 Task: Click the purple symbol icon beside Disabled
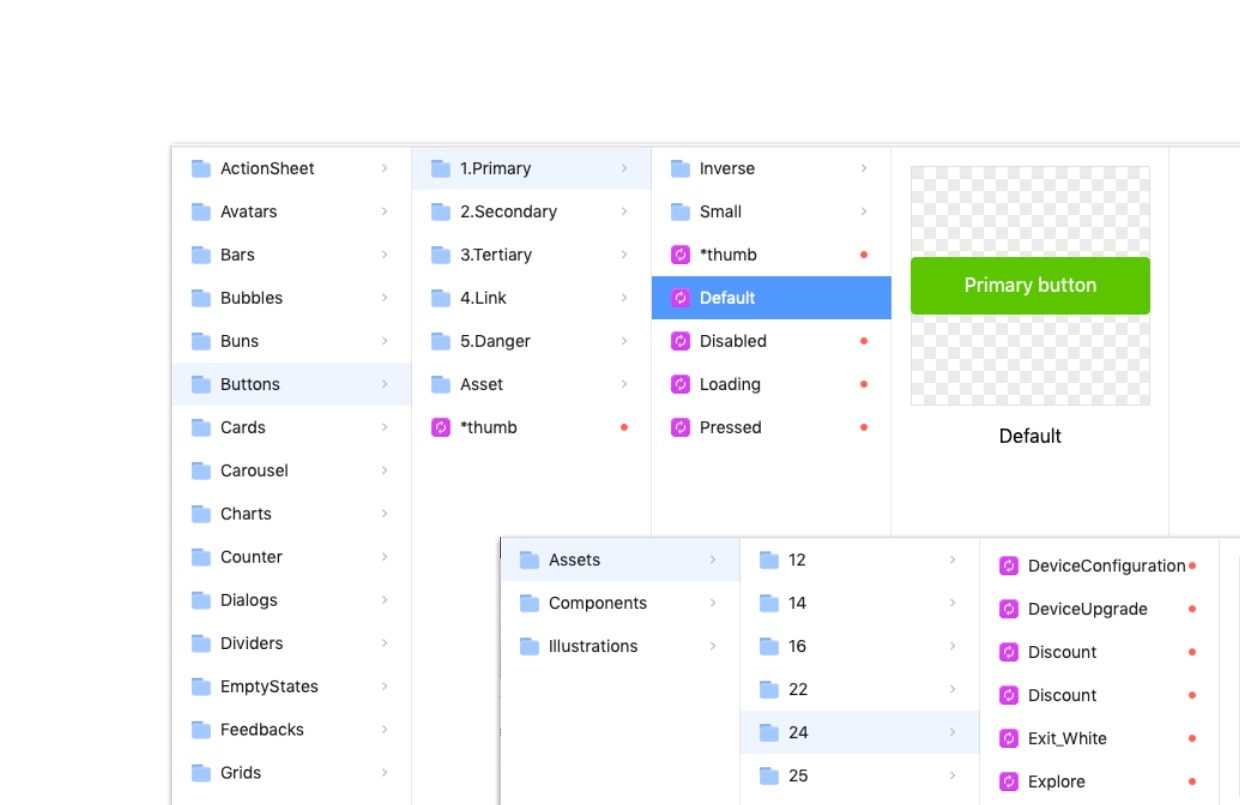click(x=681, y=341)
